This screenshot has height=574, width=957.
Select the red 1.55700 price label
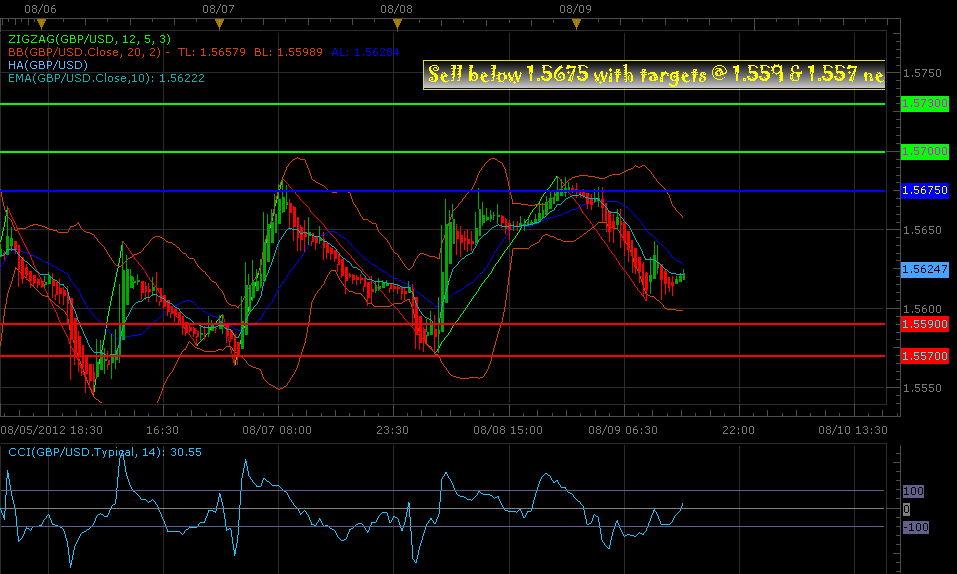pyautogui.click(x=925, y=355)
